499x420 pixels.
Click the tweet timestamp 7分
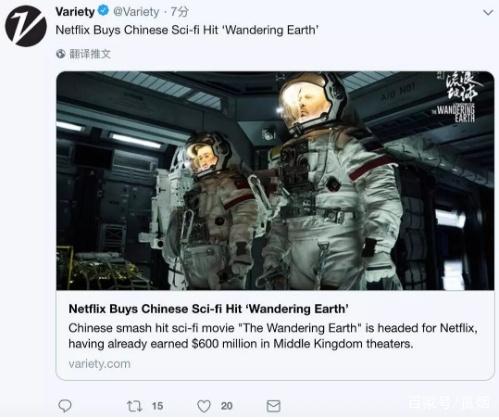click(x=180, y=12)
